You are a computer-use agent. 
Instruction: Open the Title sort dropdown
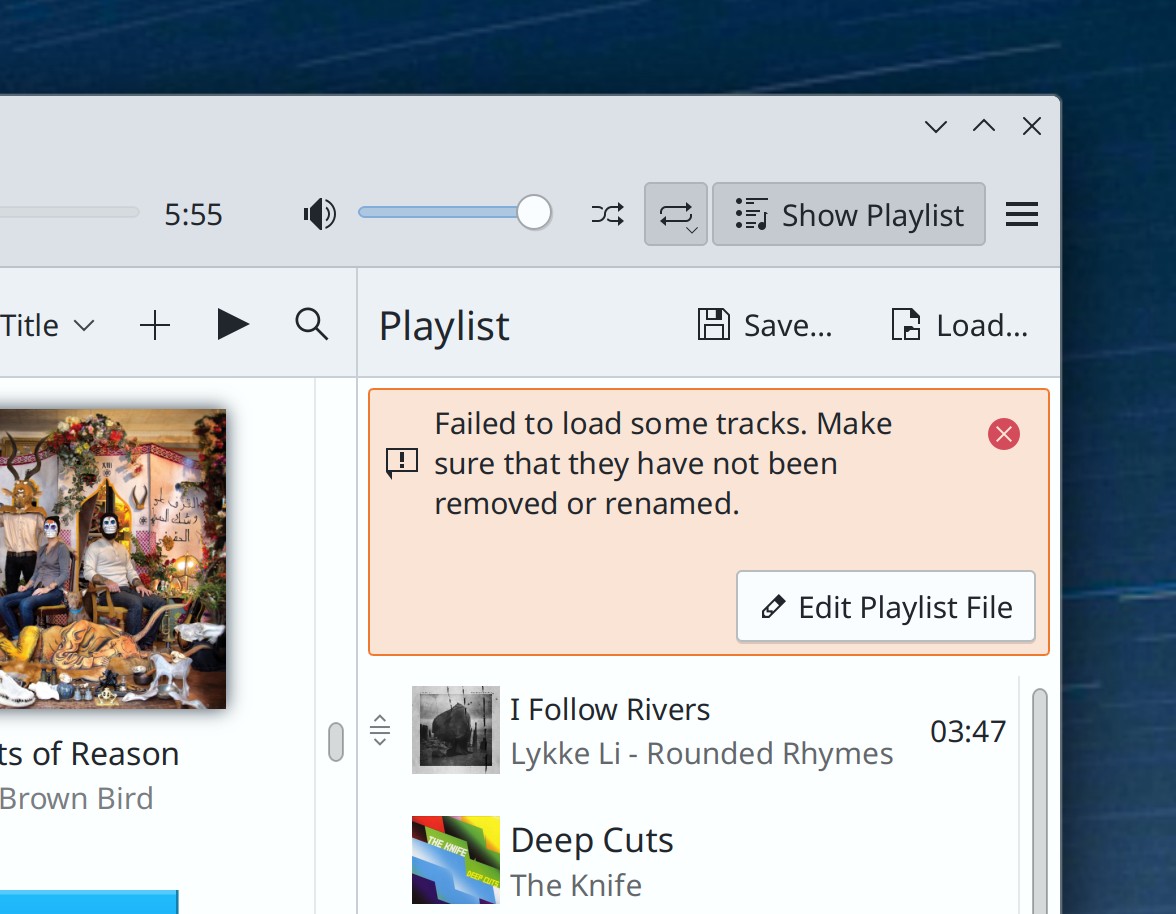[x=45, y=324]
